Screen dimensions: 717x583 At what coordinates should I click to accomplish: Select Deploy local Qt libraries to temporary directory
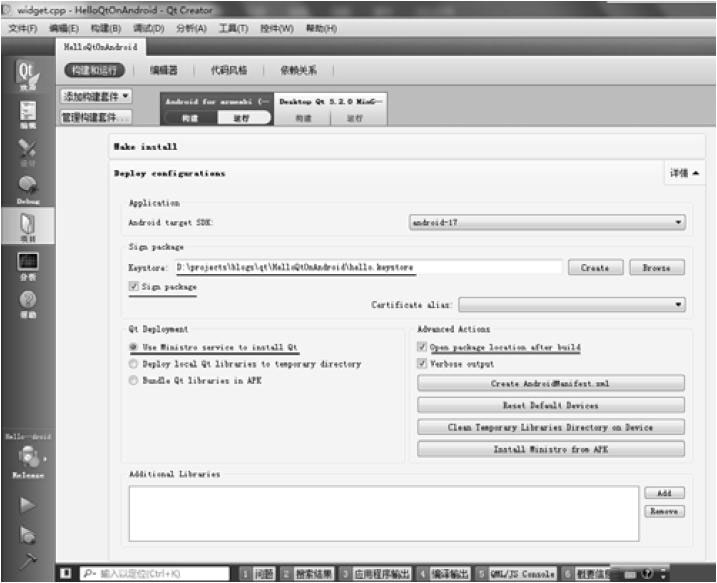[x=134, y=364]
